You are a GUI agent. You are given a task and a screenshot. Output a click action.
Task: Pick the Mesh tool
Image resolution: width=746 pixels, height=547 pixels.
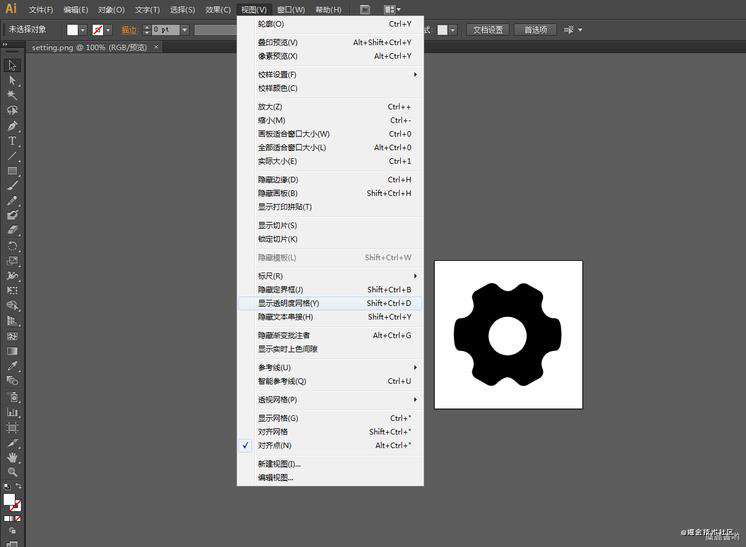(x=12, y=336)
